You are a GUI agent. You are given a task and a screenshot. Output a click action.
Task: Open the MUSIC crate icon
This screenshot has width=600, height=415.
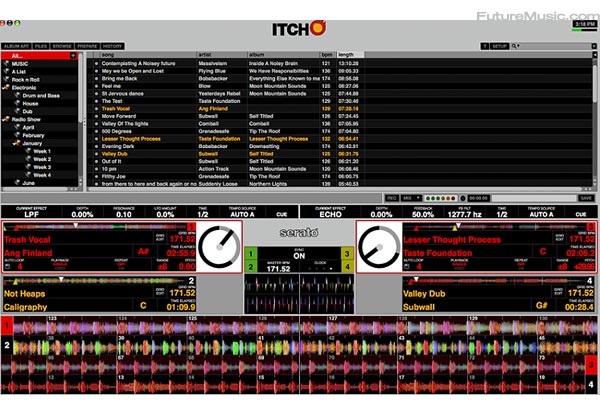6,63
